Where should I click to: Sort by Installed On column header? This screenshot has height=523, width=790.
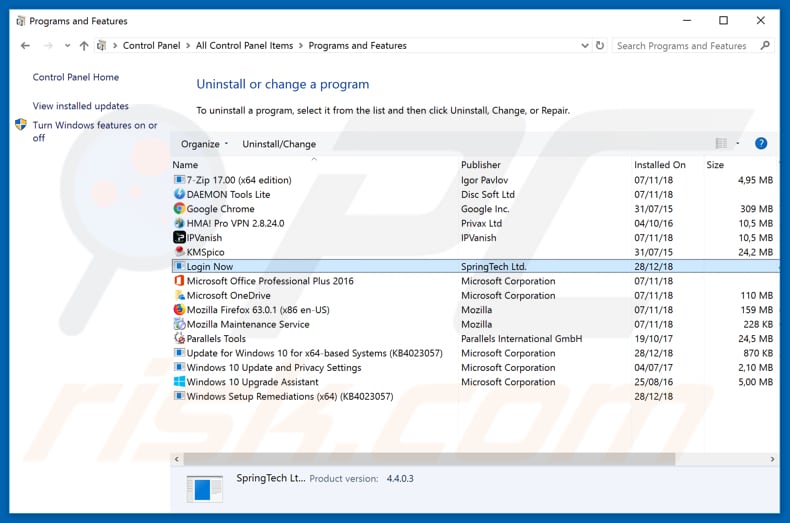pos(660,165)
